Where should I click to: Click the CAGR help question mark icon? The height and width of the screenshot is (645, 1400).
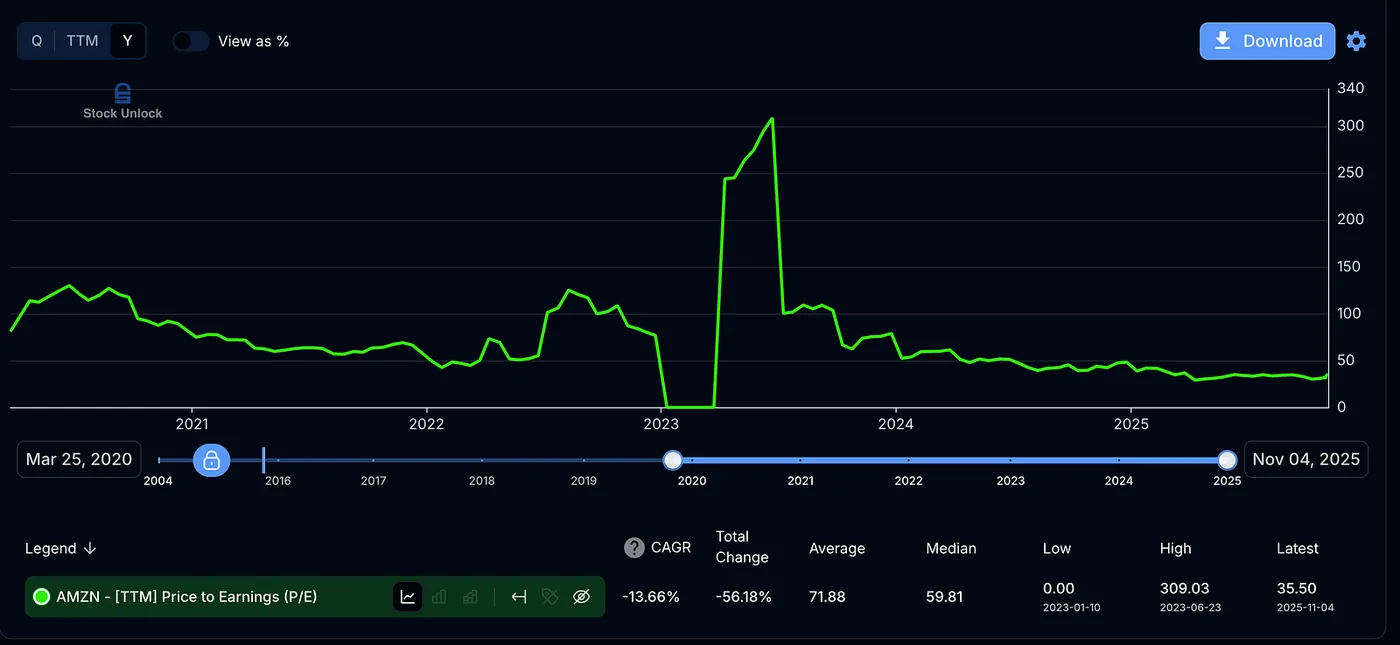click(x=634, y=548)
